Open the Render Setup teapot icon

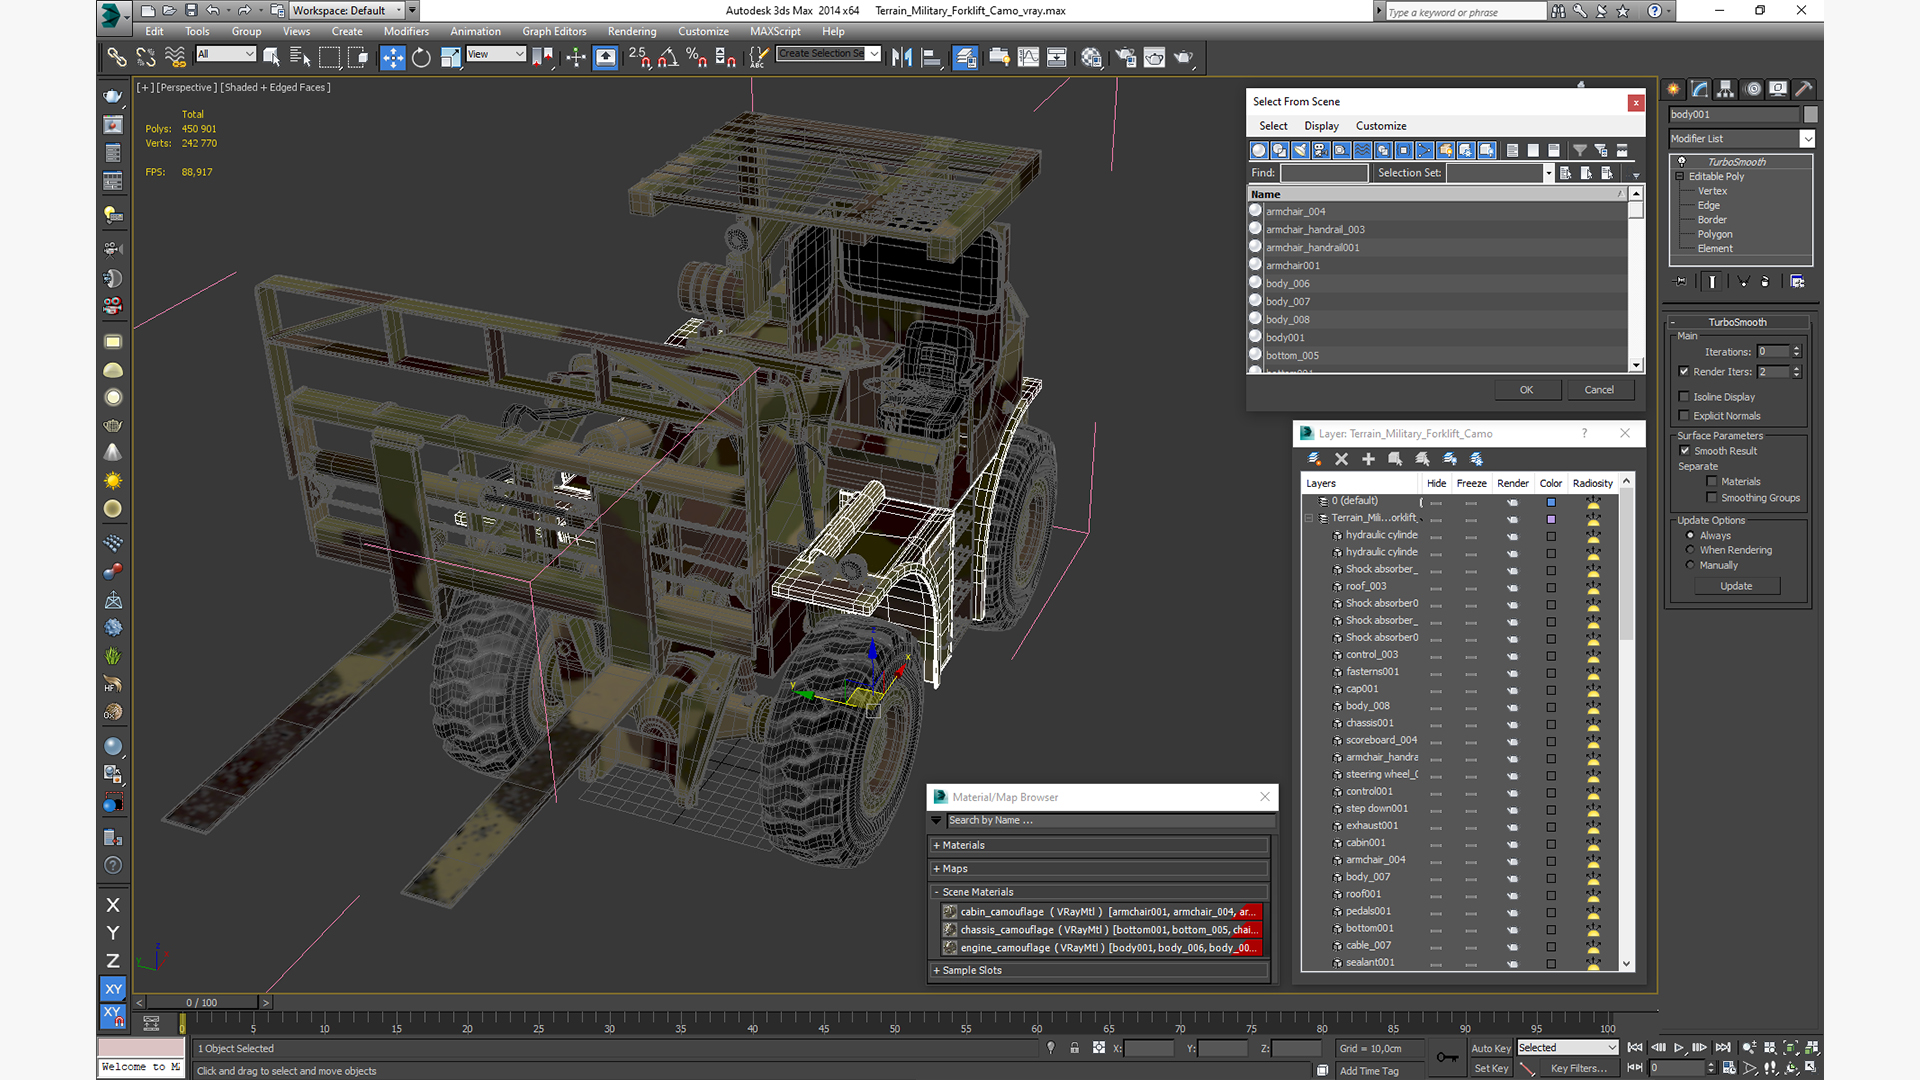point(1125,57)
